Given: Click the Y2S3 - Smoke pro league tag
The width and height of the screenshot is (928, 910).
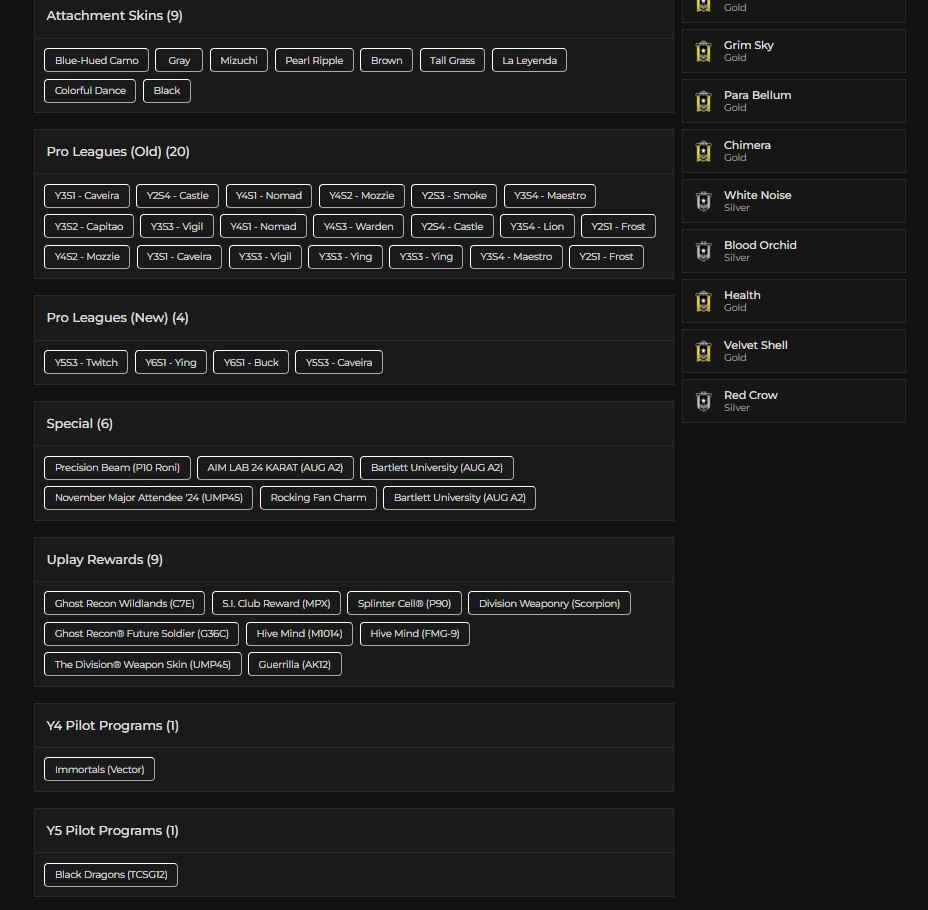Looking at the screenshot, I should tap(454, 196).
